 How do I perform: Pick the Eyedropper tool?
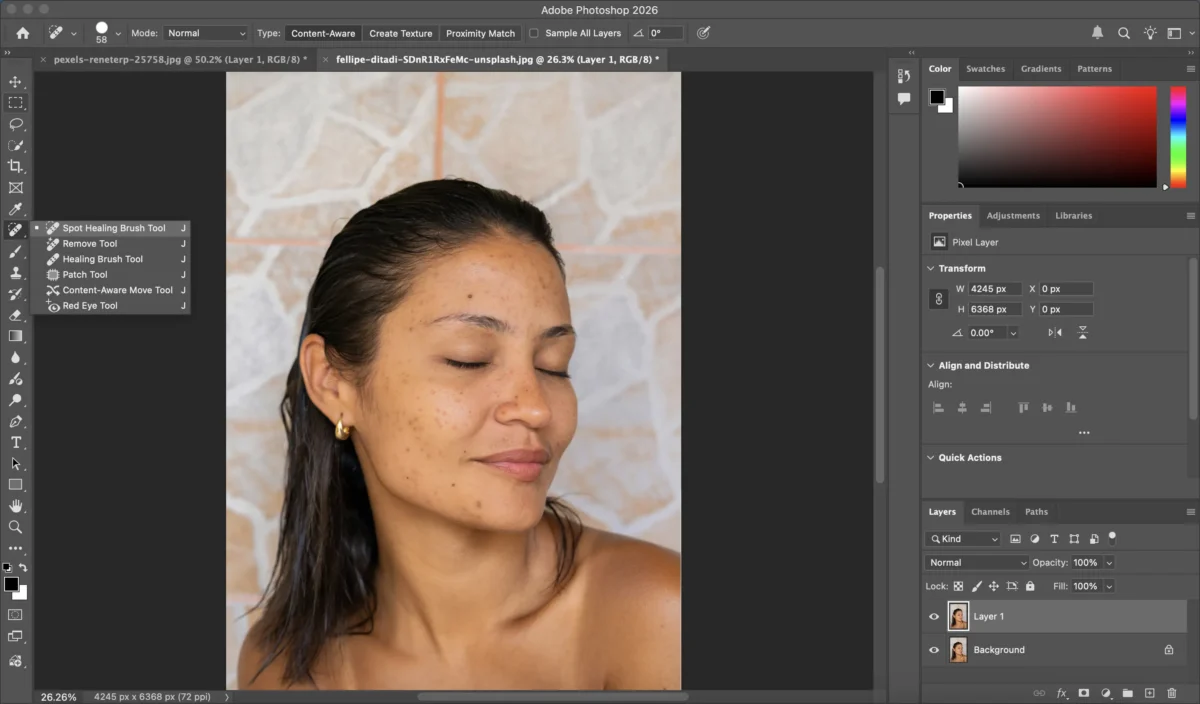tap(15, 209)
